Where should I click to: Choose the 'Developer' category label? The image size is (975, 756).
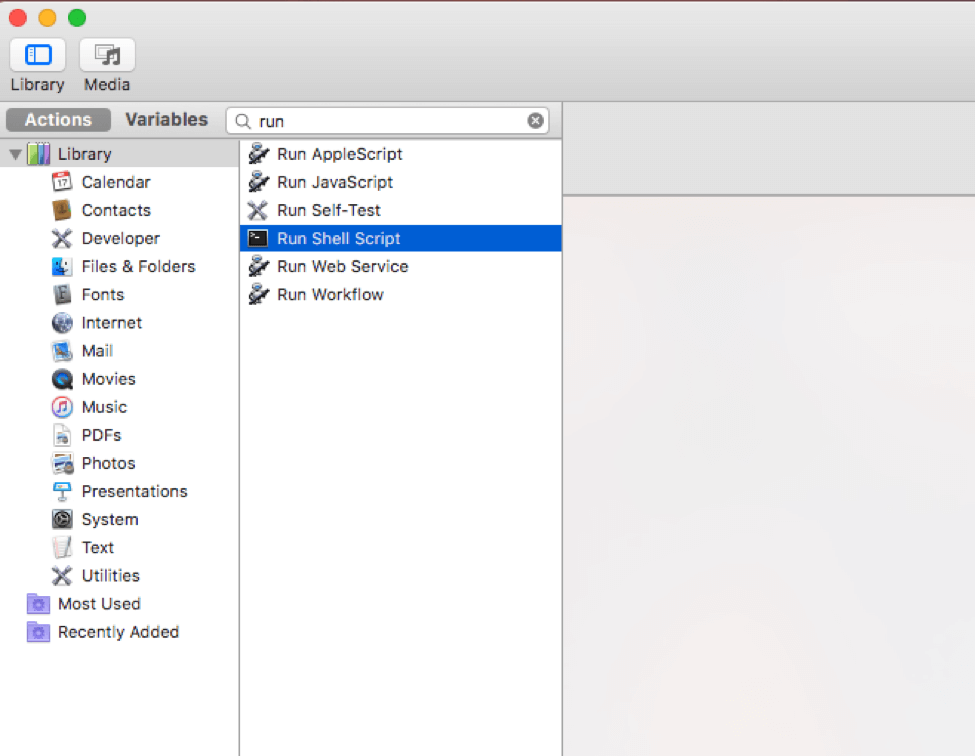[x=121, y=239]
